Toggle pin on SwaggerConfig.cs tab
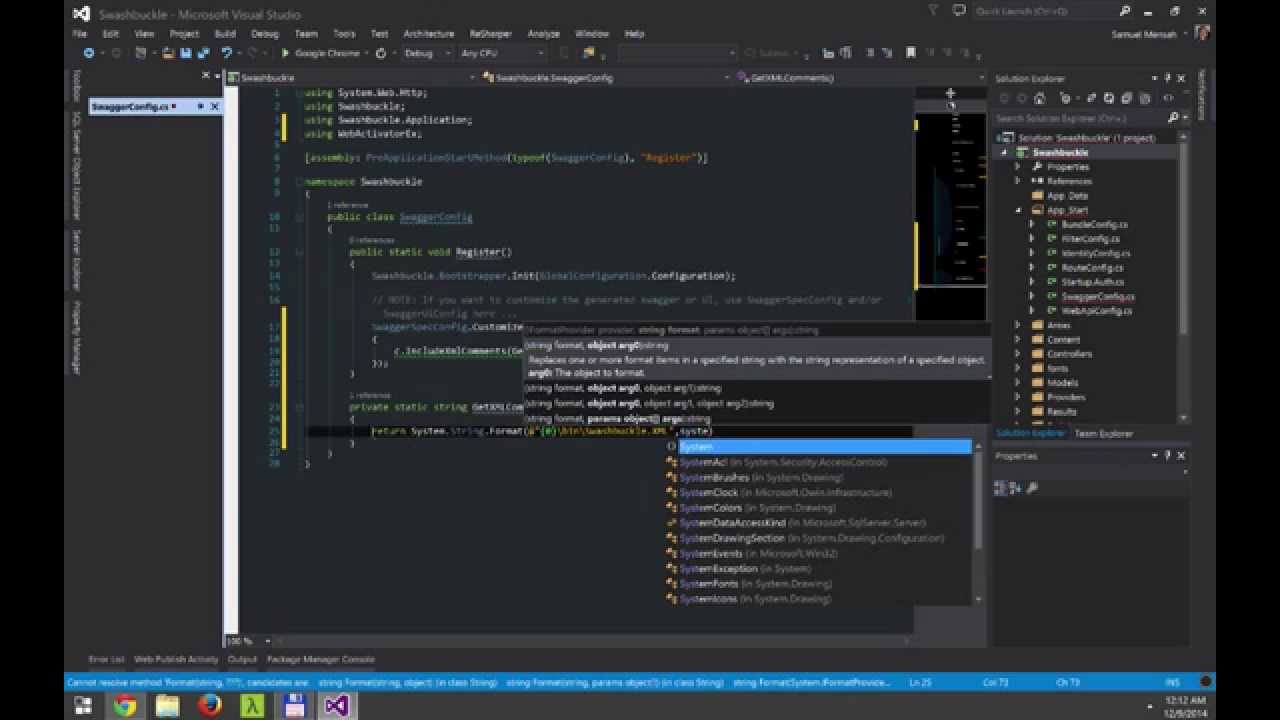This screenshot has height=720, width=1280. [x=200, y=106]
